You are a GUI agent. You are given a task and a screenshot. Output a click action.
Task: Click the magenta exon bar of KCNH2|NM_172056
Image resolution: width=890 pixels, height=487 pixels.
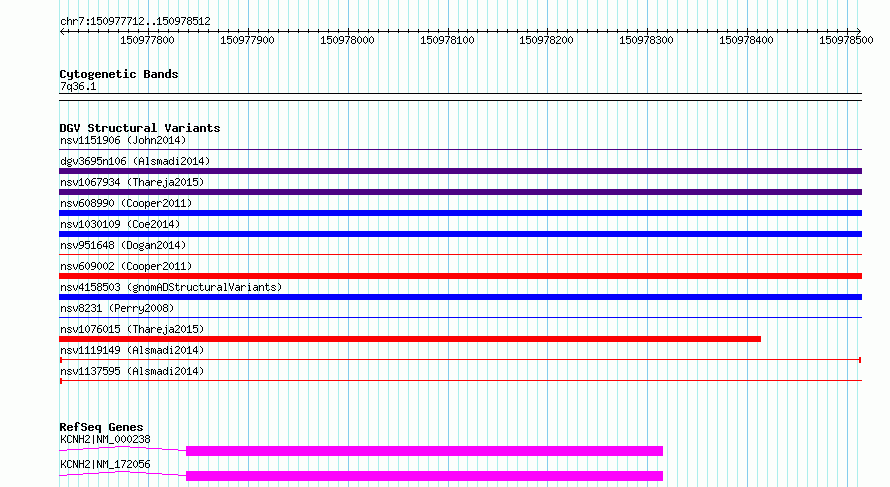[x=425, y=476]
